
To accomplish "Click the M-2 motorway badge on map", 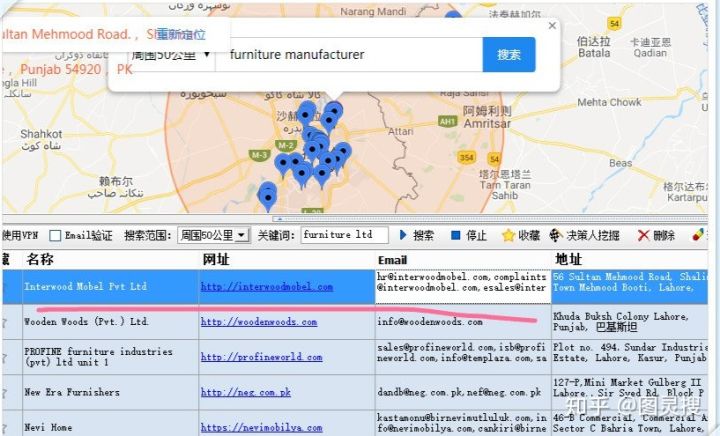I will (286, 145).
